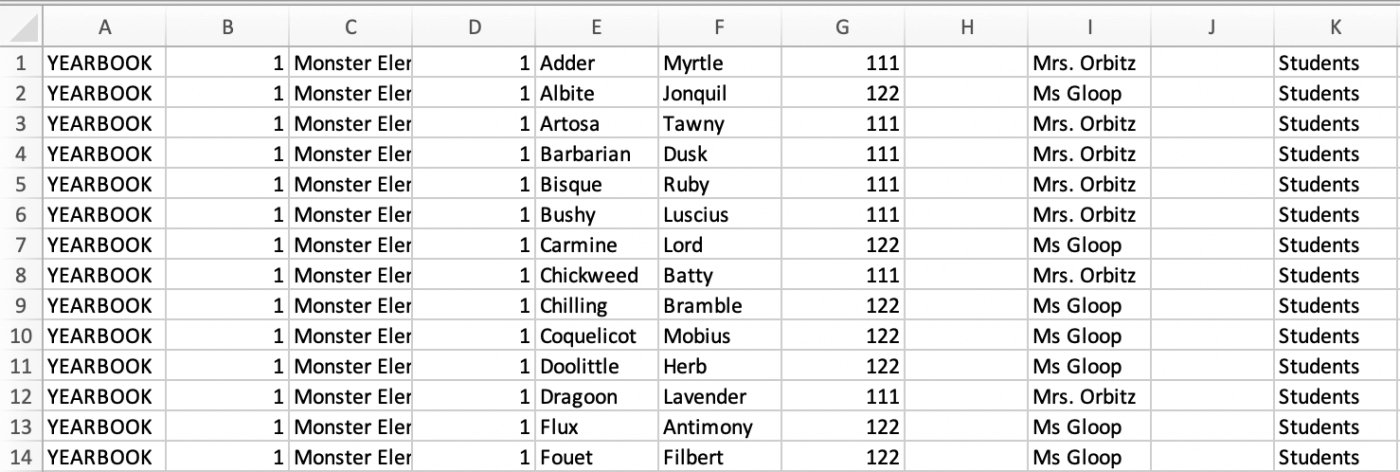Click the Monster Elem cell in row 6
The height and width of the screenshot is (472, 1400).
pos(351,215)
